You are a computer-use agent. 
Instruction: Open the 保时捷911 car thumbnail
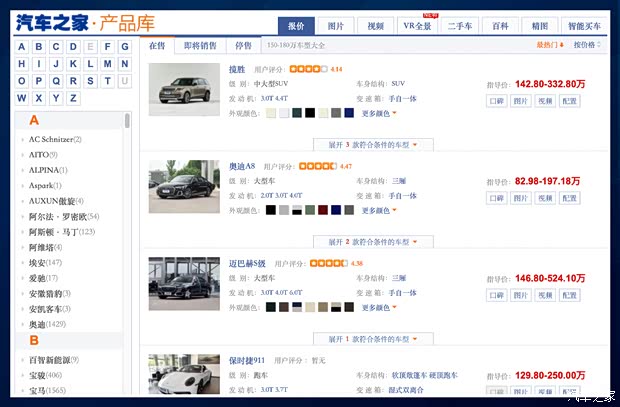[x=184, y=374]
